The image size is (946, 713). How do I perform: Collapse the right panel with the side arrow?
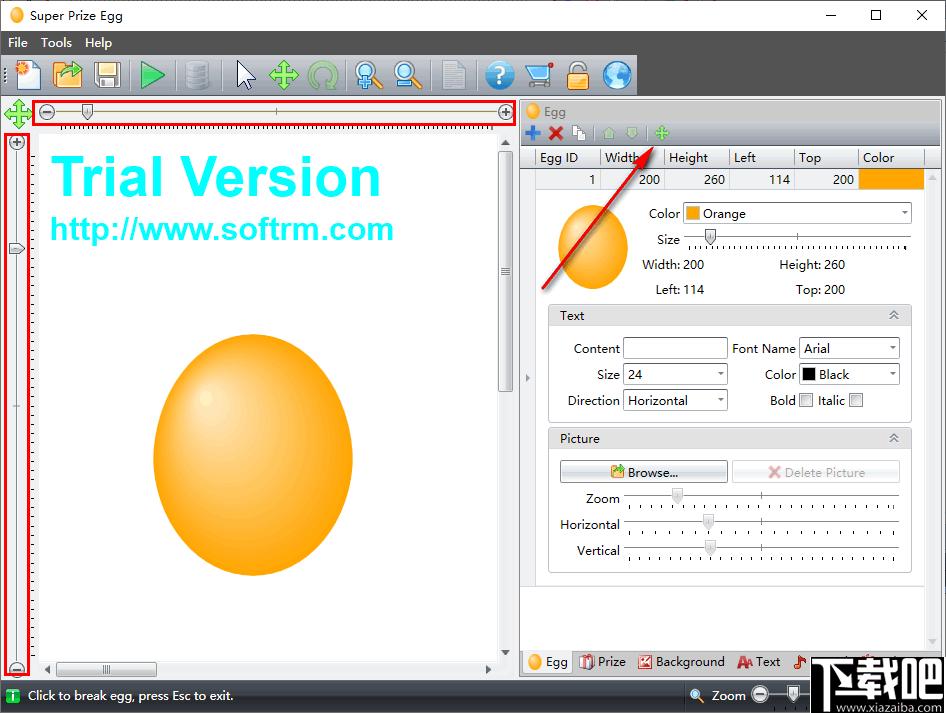pyautogui.click(x=527, y=378)
